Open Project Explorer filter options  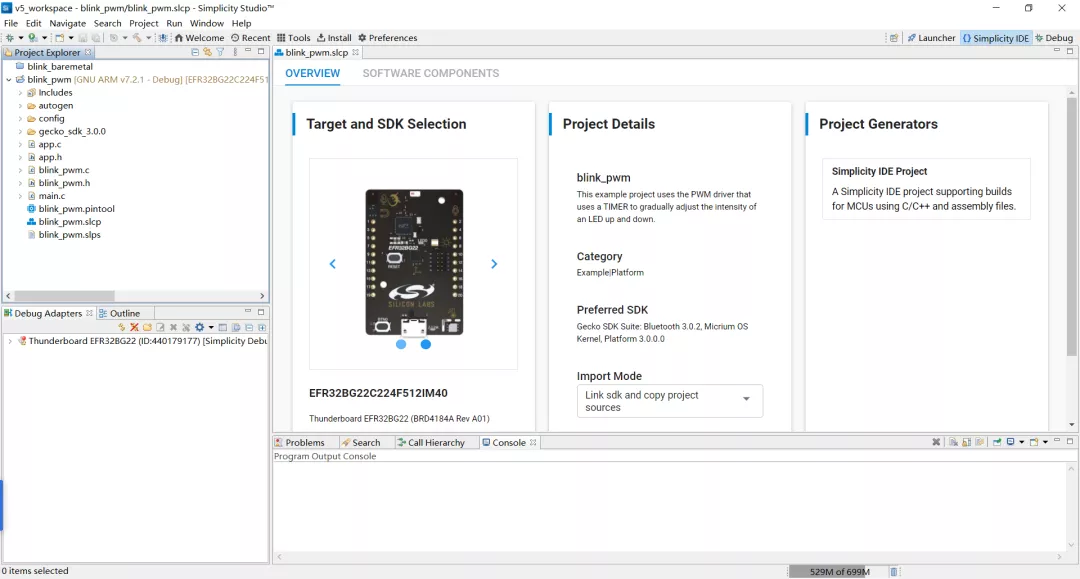coord(220,52)
